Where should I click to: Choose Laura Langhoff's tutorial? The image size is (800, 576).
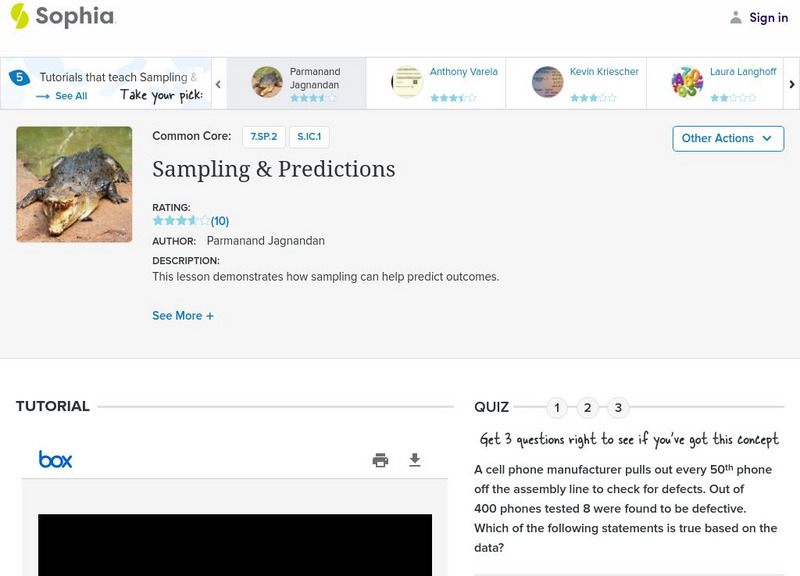[715, 83]
